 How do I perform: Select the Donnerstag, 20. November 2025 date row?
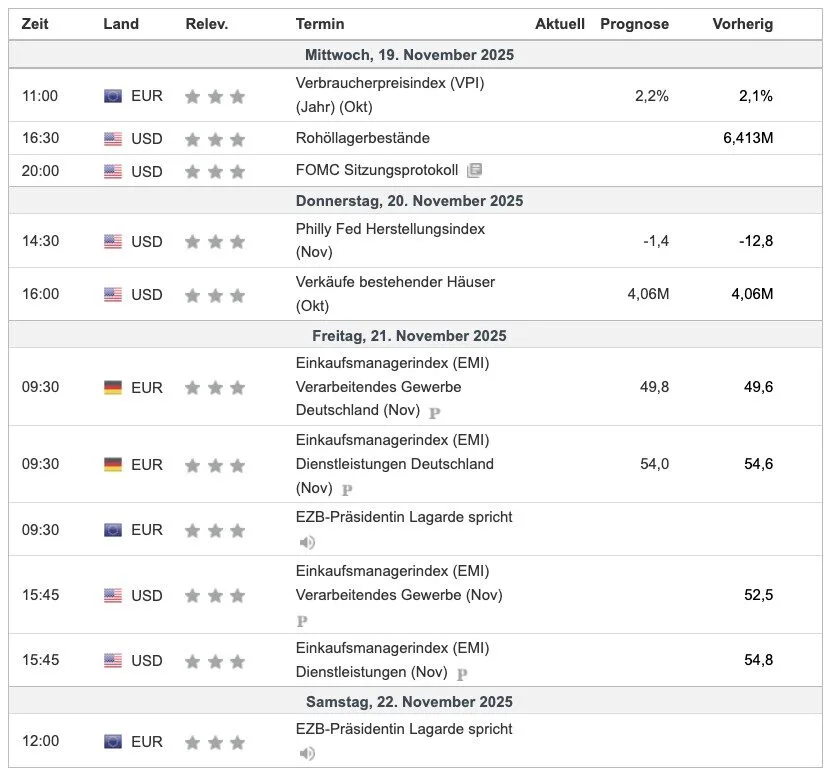pos(415,201)
